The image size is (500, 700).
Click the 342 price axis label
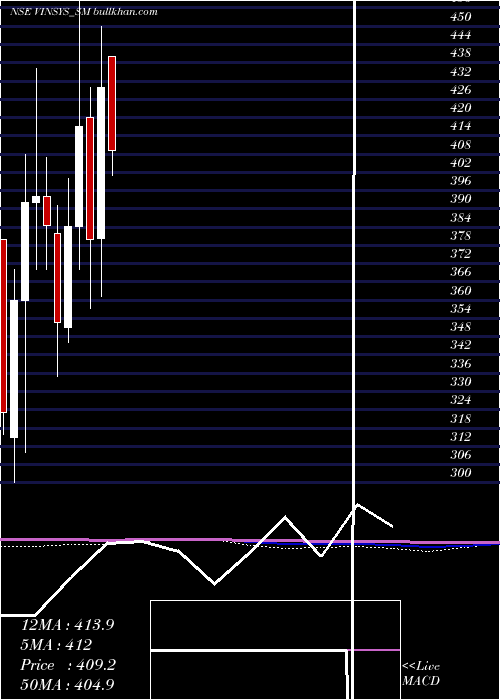click(x=461, y=345)
